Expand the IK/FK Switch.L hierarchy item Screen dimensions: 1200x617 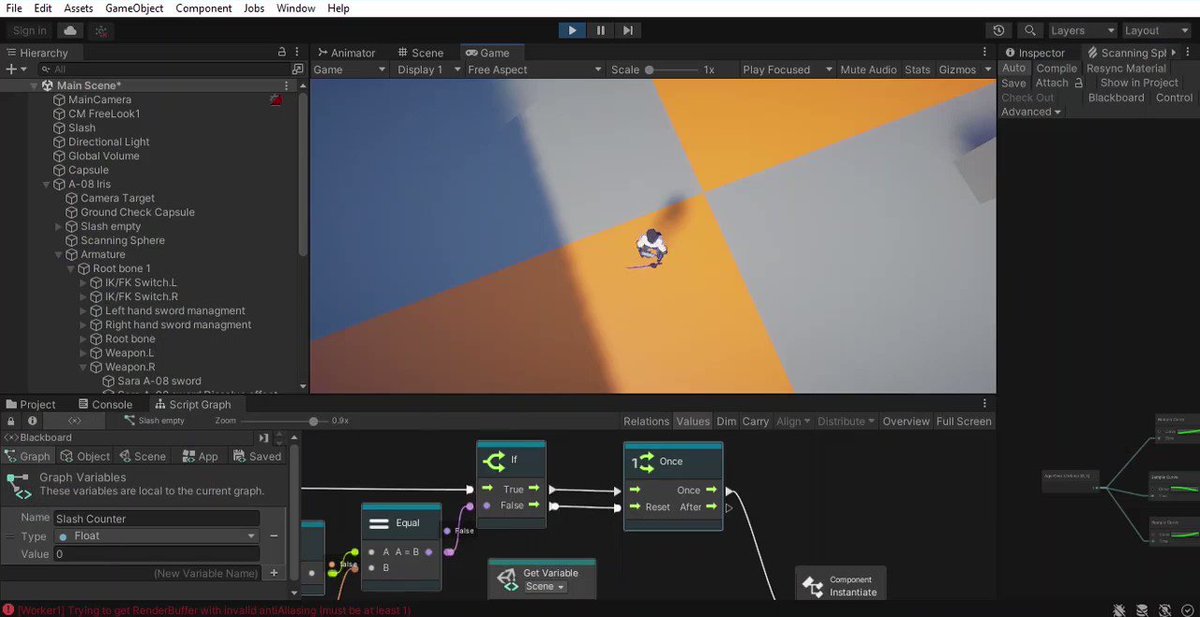pyautogui.click(x=82, y=282)
